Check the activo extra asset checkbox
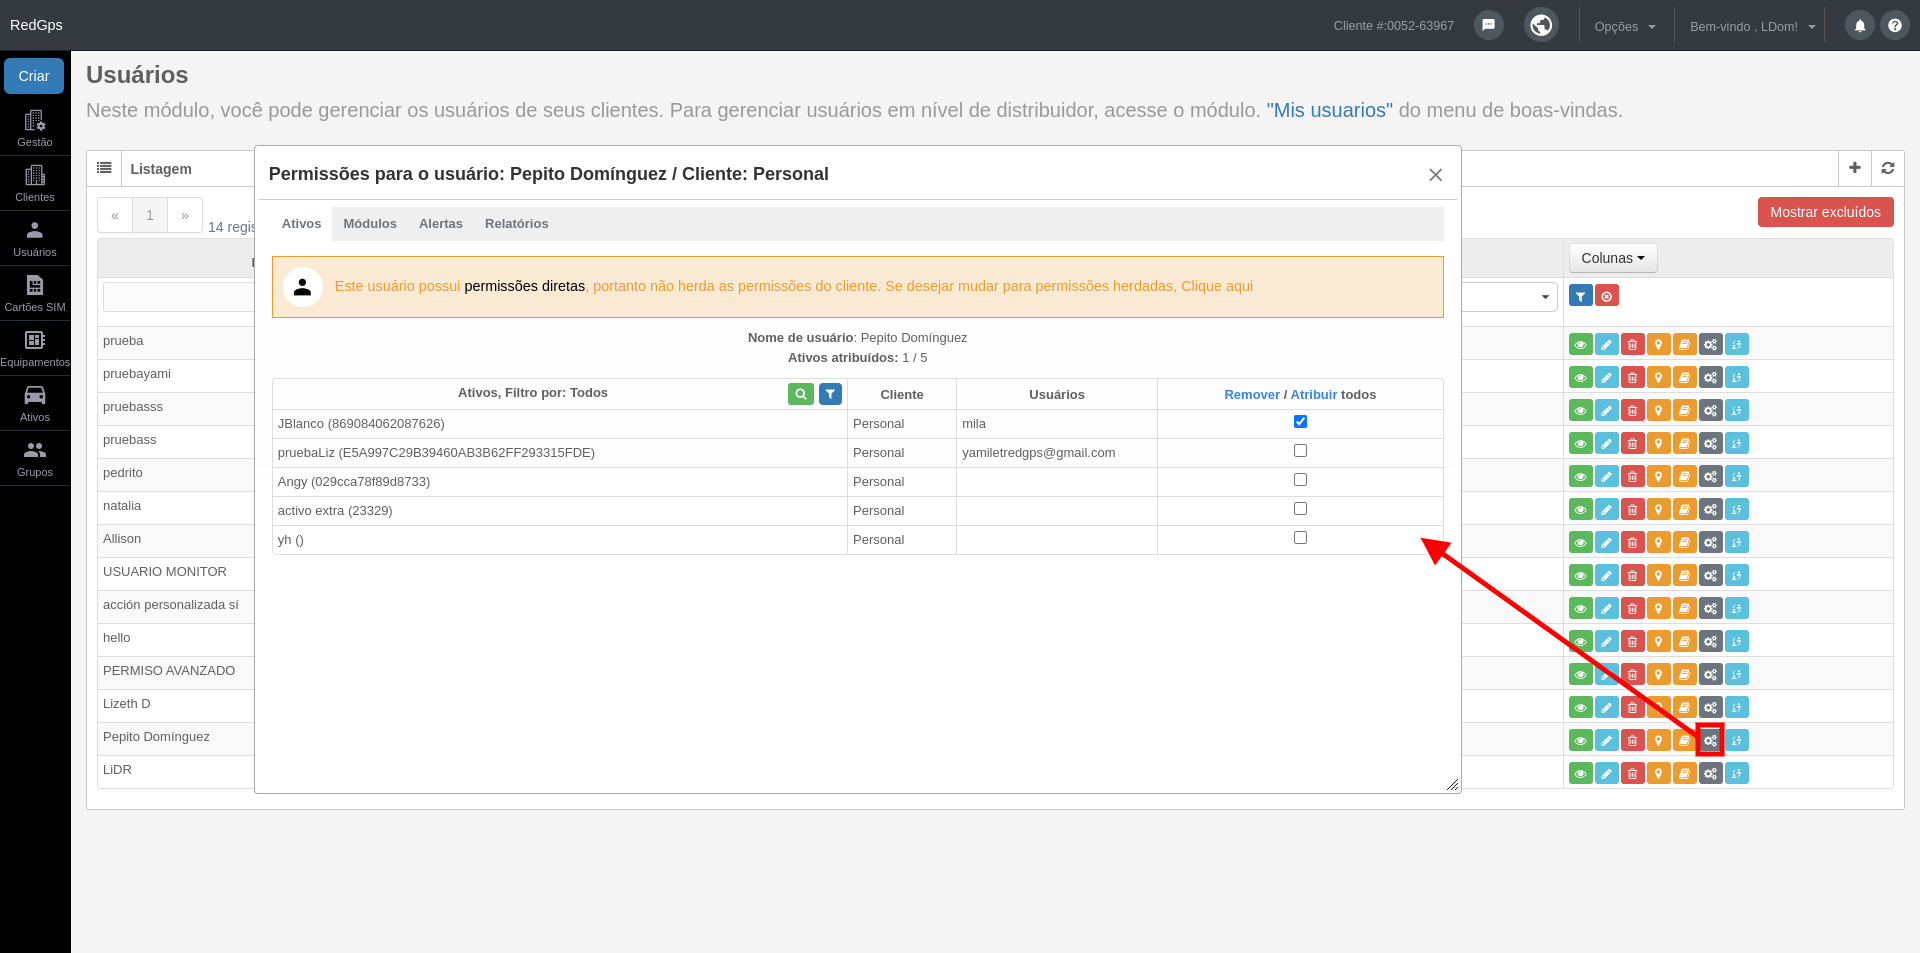This screenshot has width=1920, height=953. [x=1300, y=509]
